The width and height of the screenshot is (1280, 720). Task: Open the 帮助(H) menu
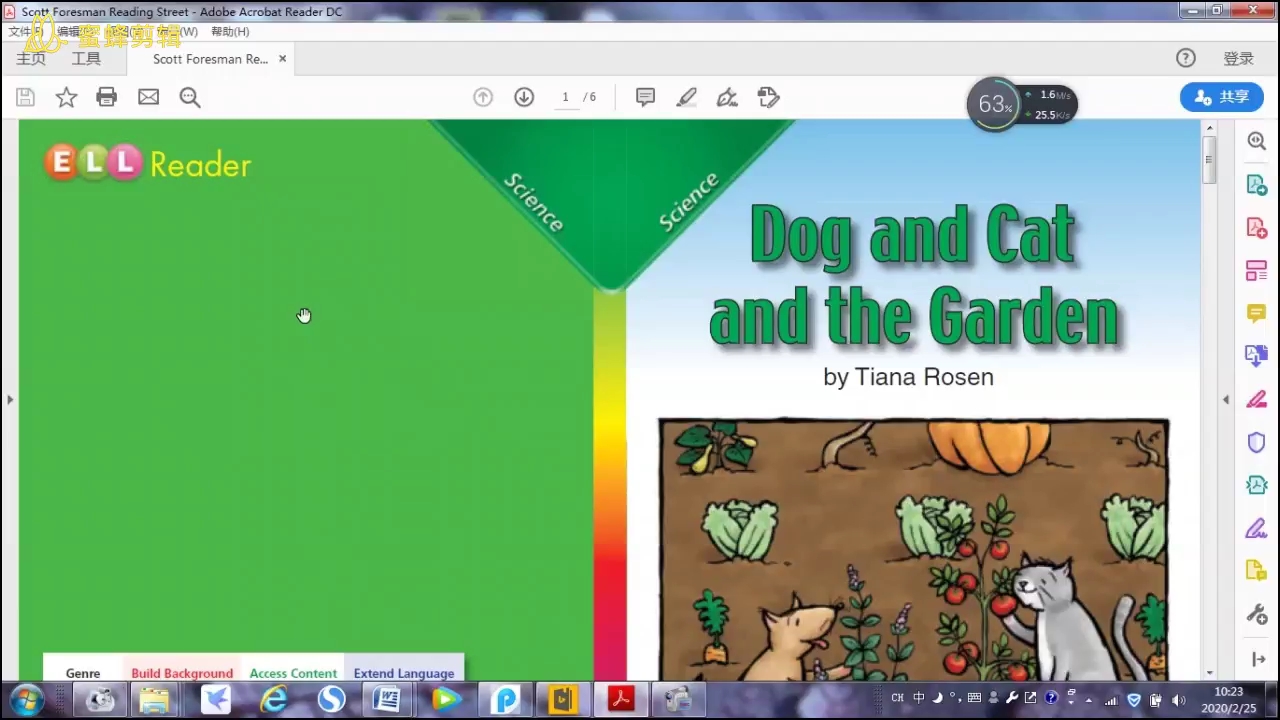(x=230, y=32)
